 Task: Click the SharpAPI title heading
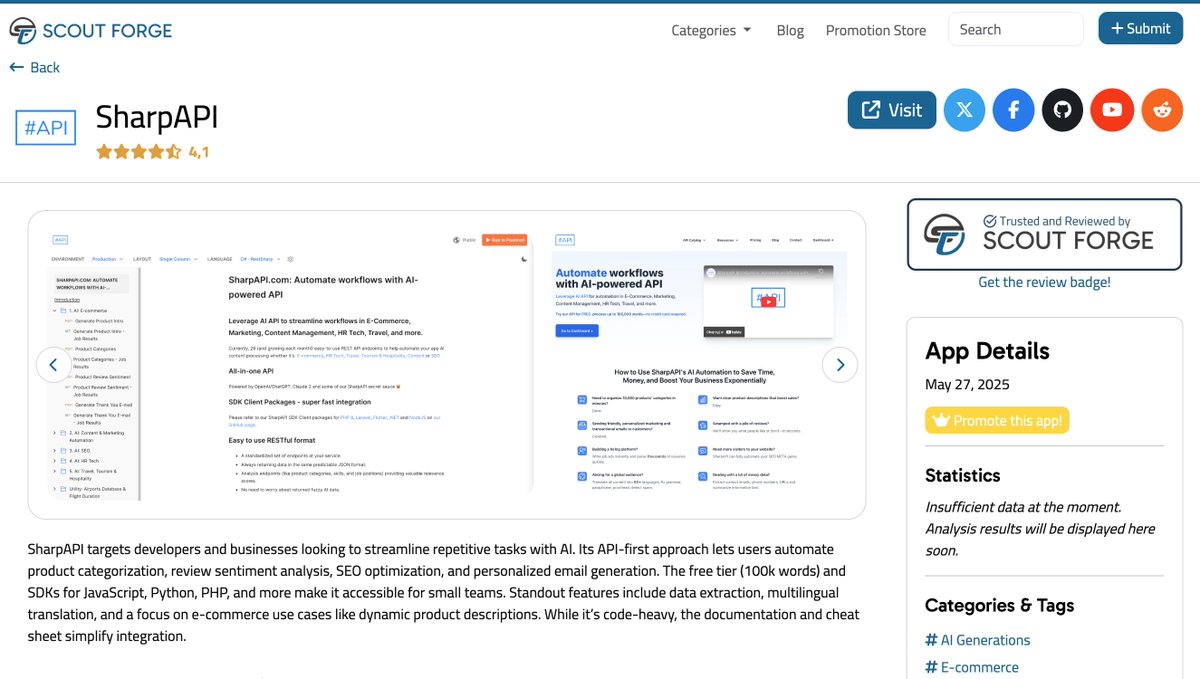[157, 117]
